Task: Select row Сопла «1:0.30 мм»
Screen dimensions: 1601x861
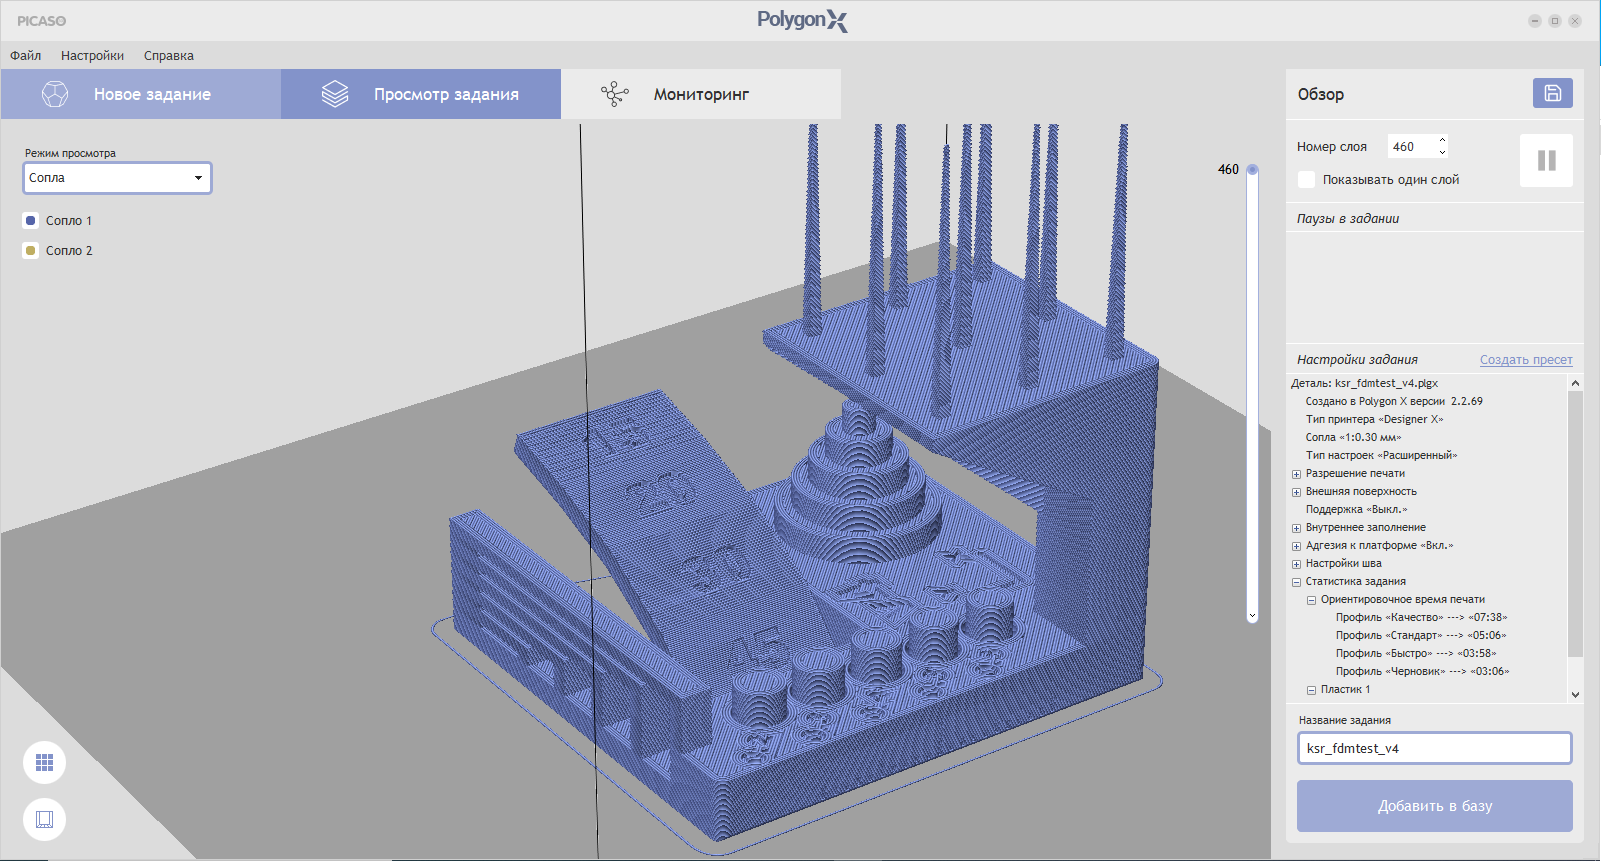Action: (1354, 438)
